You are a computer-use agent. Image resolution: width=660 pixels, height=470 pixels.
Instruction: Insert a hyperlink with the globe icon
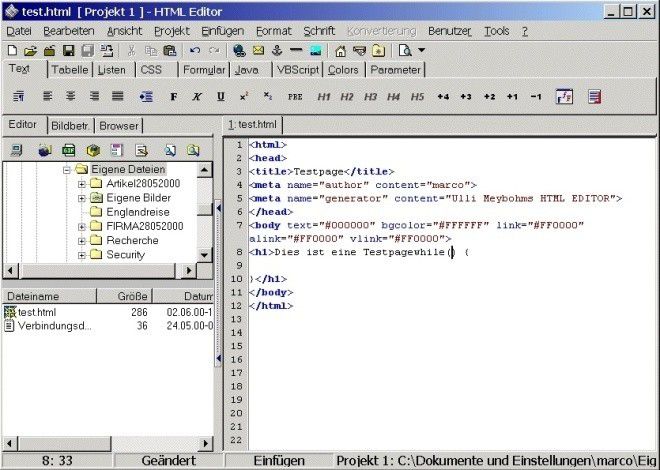[x=239, y=51]
